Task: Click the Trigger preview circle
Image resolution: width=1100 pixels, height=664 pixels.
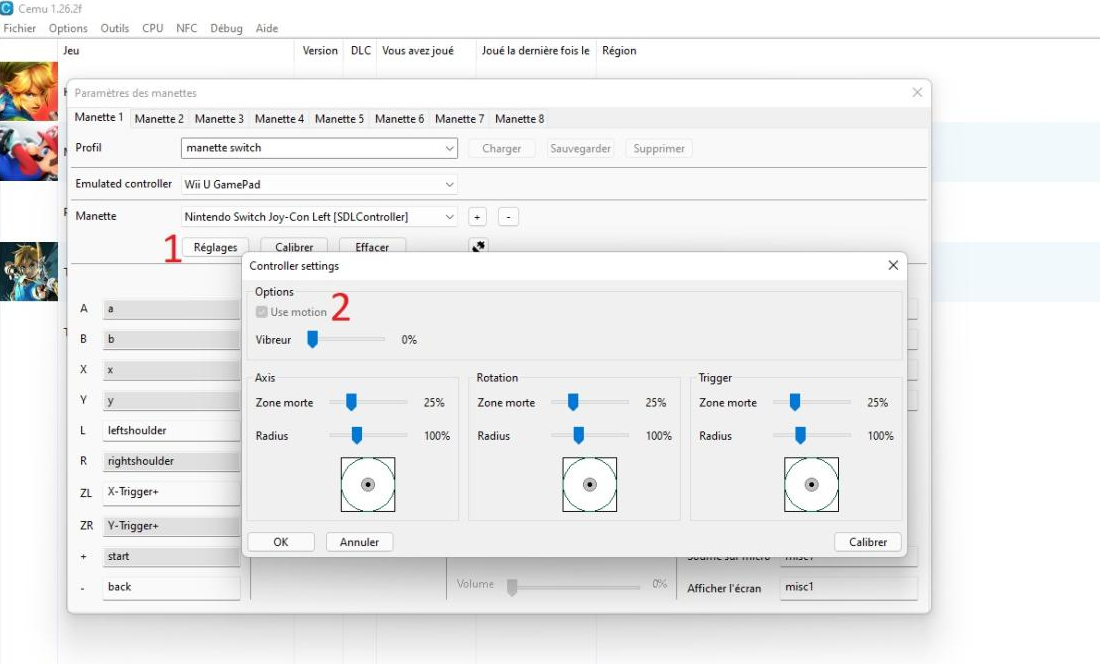Action: pyautogui.click(x=811, y=484)
